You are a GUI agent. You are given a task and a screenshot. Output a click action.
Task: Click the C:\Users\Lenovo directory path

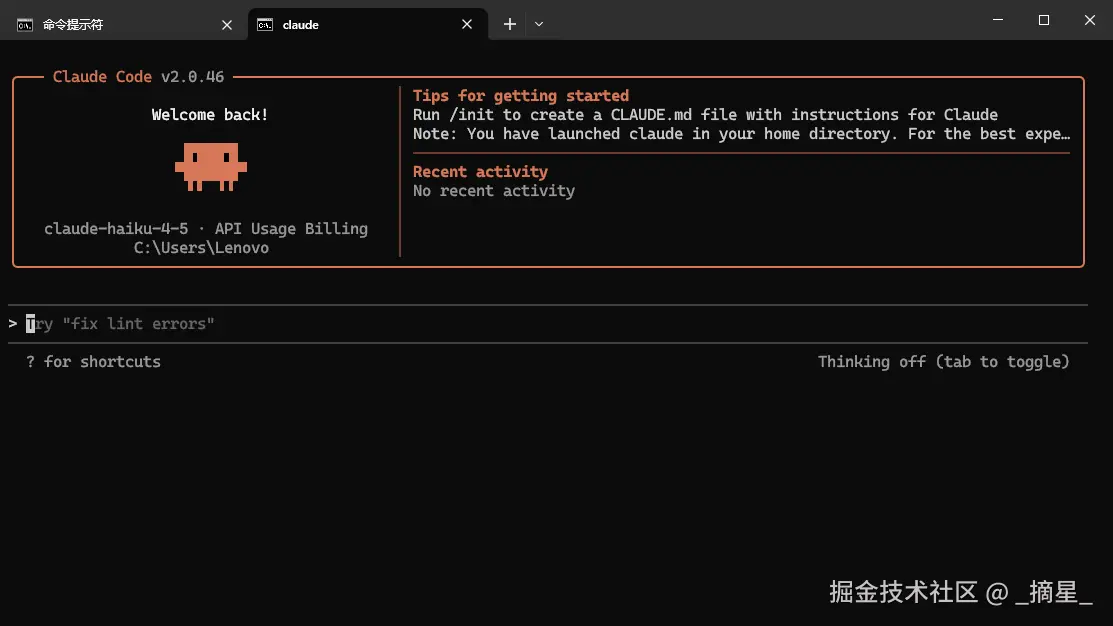coord(201,248)
